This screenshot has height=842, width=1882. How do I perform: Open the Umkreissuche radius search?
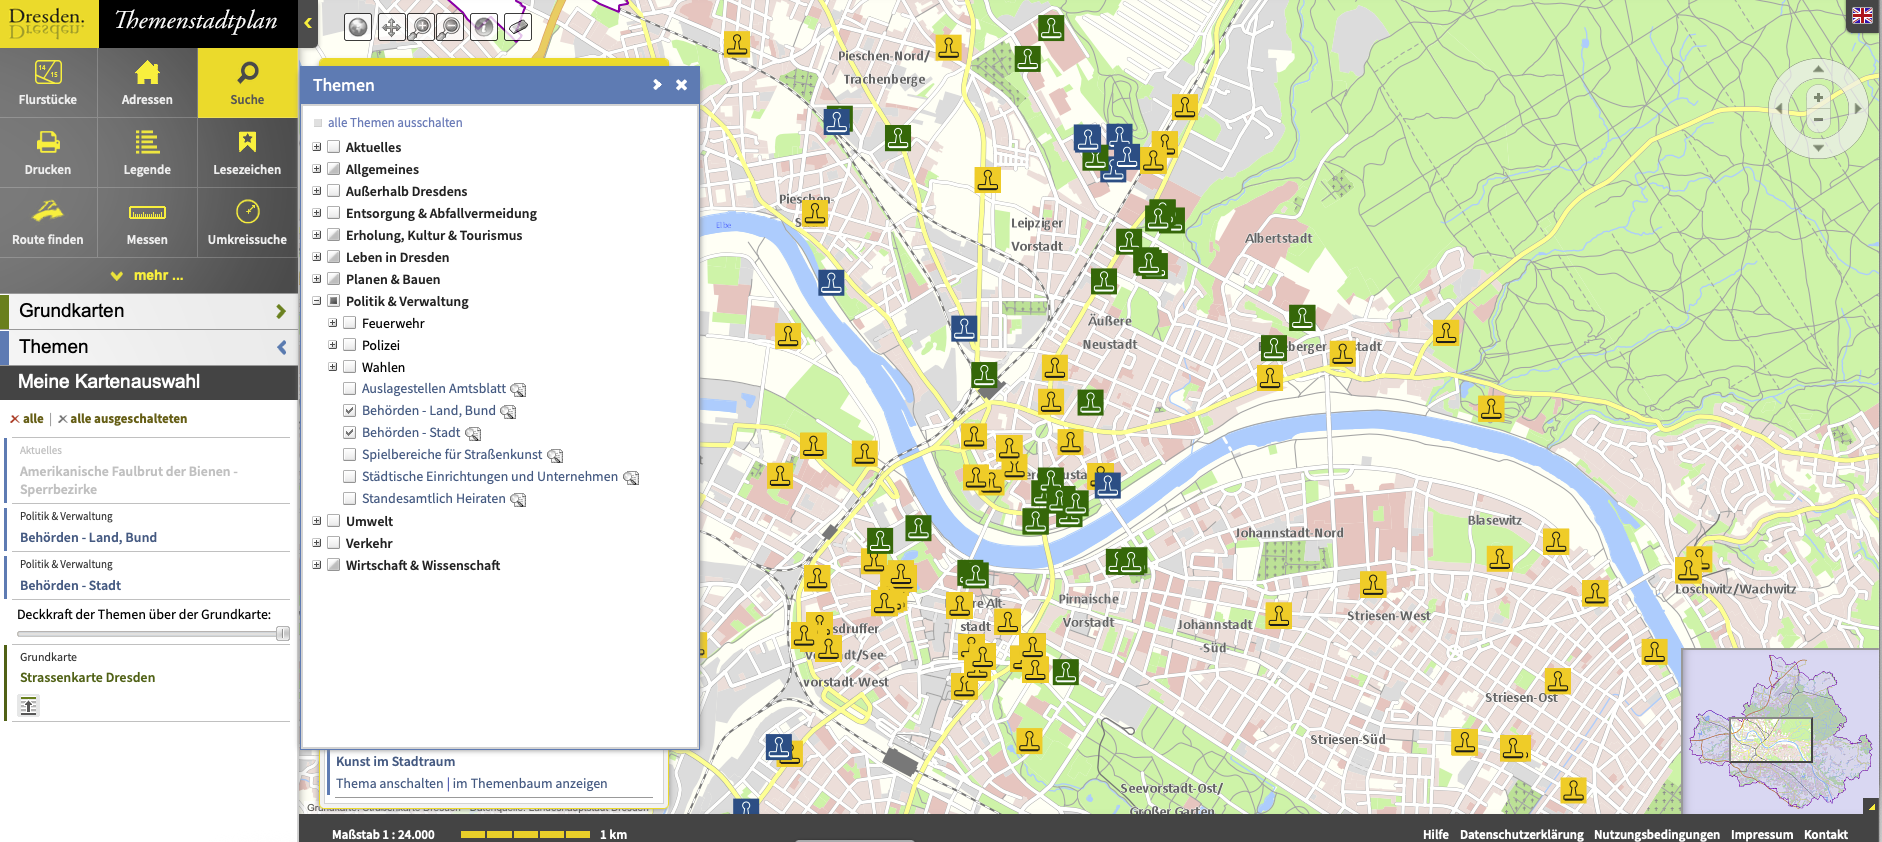coord(247,223)
